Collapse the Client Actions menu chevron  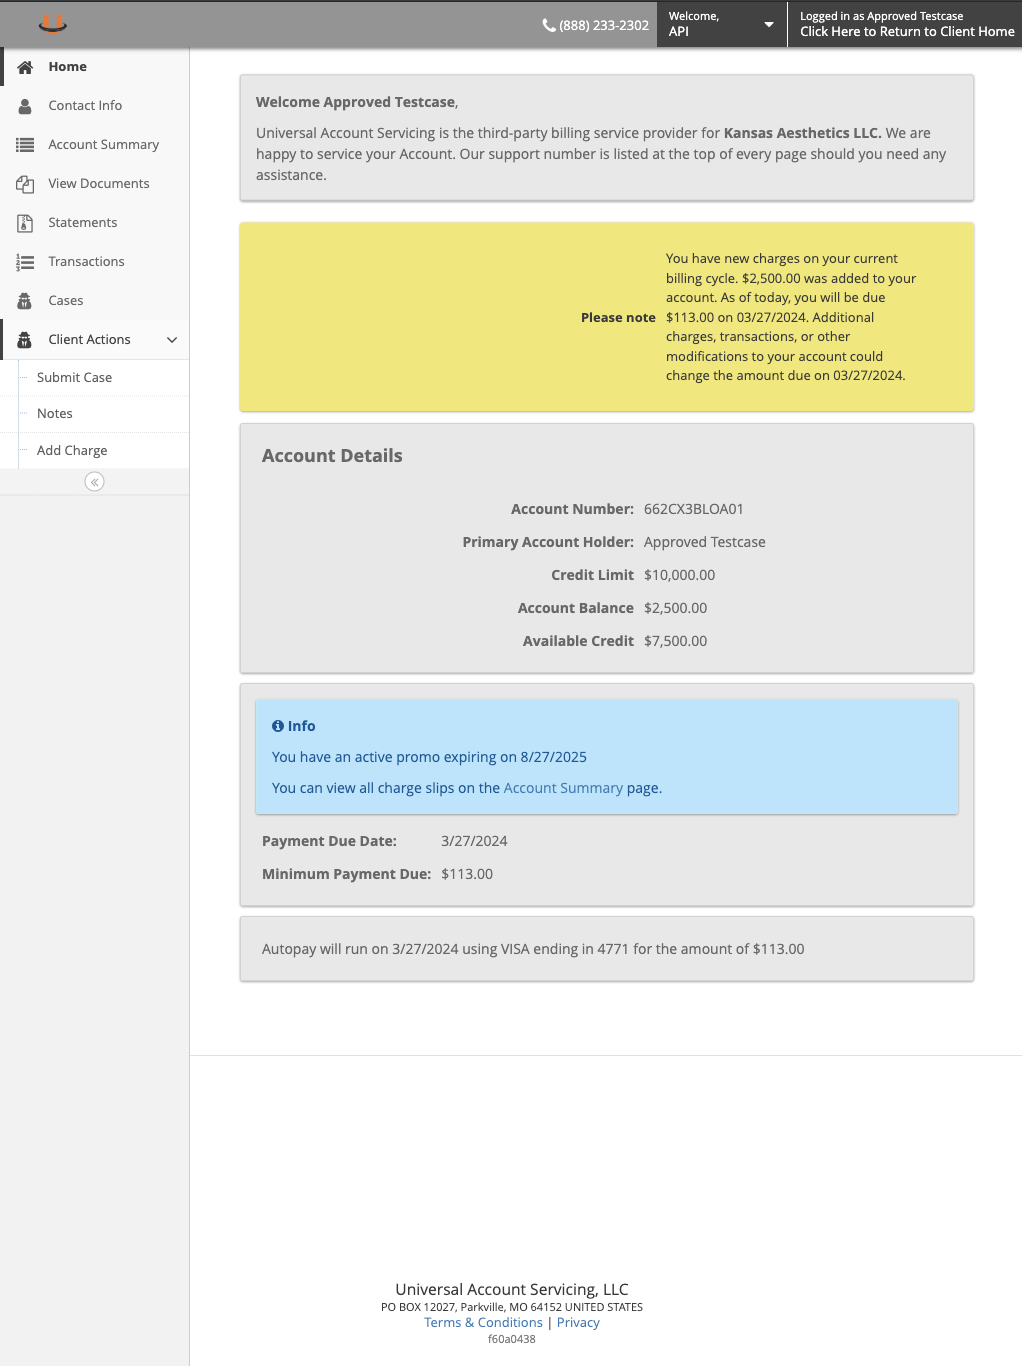point(172,340)
